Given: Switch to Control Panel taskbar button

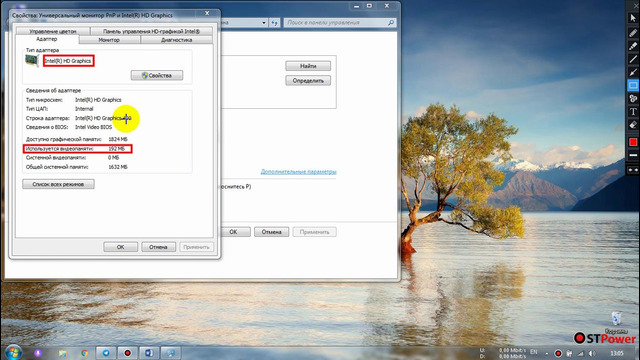Looking at the screenshot, I should click(x=171, y=353).
